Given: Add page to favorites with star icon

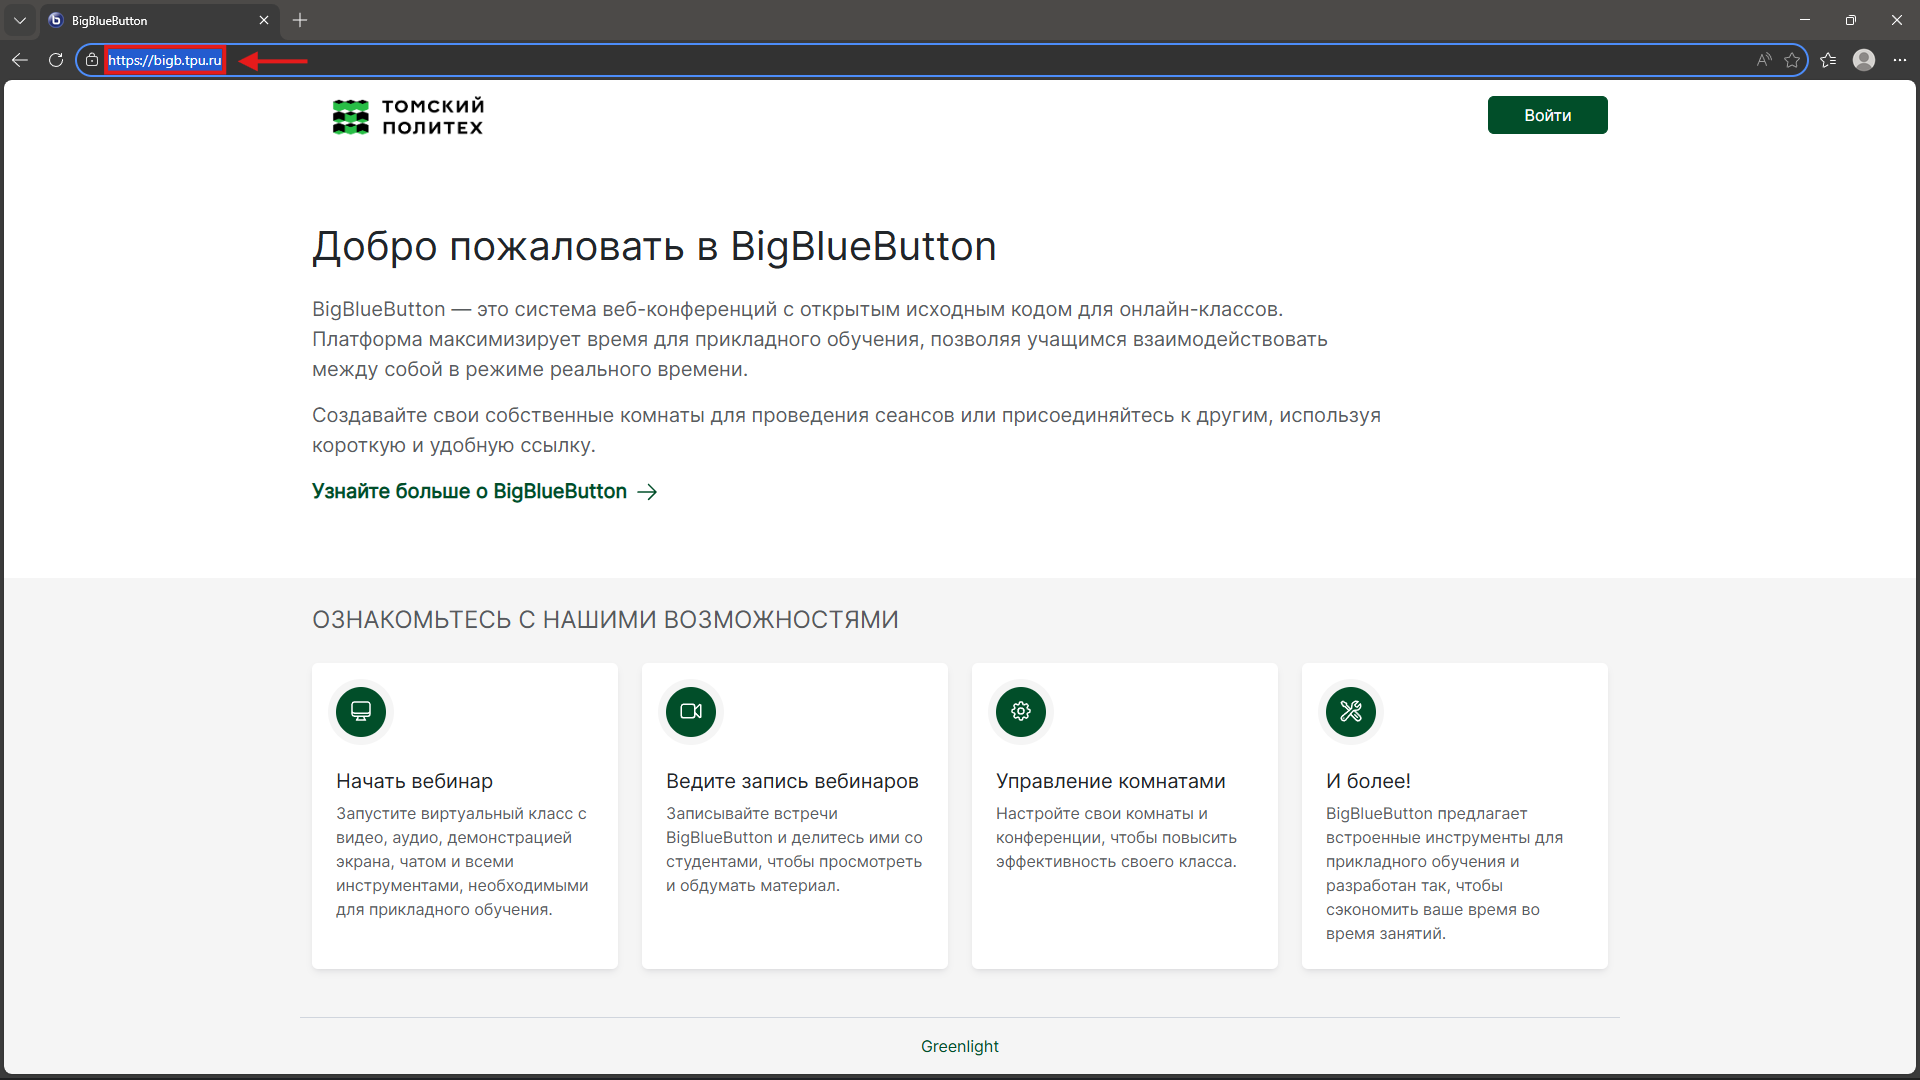Looking at the screenshot, I should coord(1792,60).
